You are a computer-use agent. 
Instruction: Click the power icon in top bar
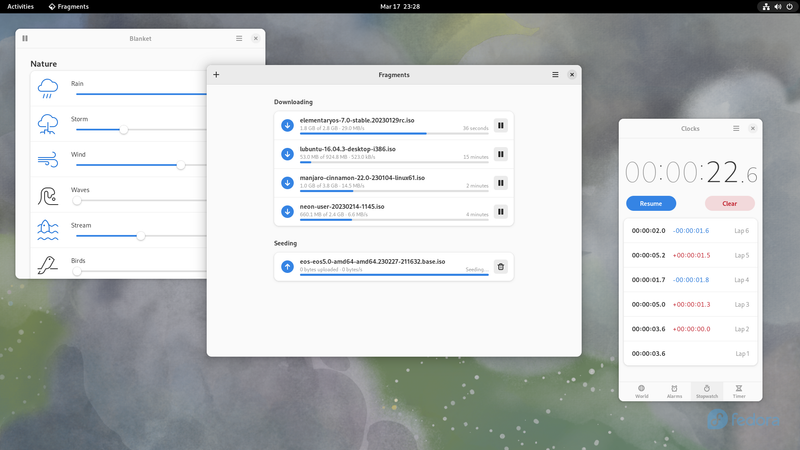(x=790, y=7)
